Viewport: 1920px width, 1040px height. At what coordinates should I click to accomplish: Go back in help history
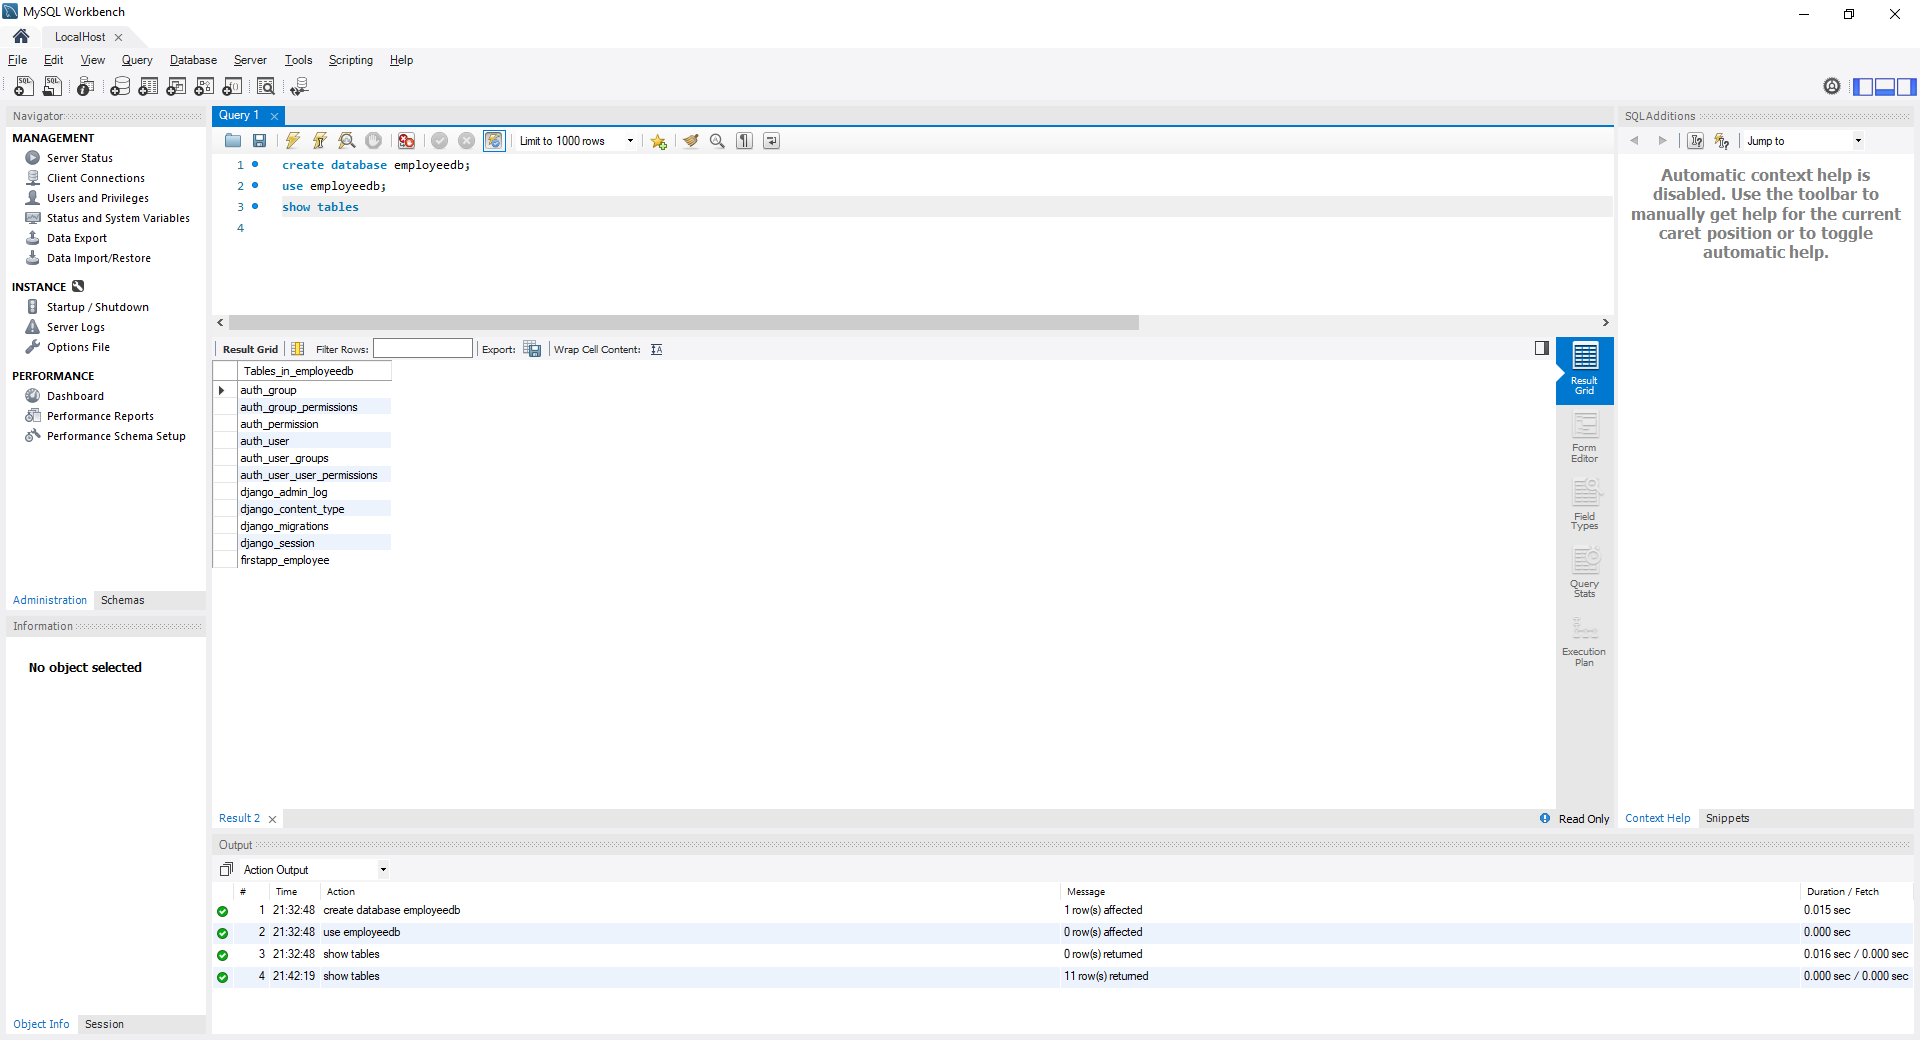1635,141
